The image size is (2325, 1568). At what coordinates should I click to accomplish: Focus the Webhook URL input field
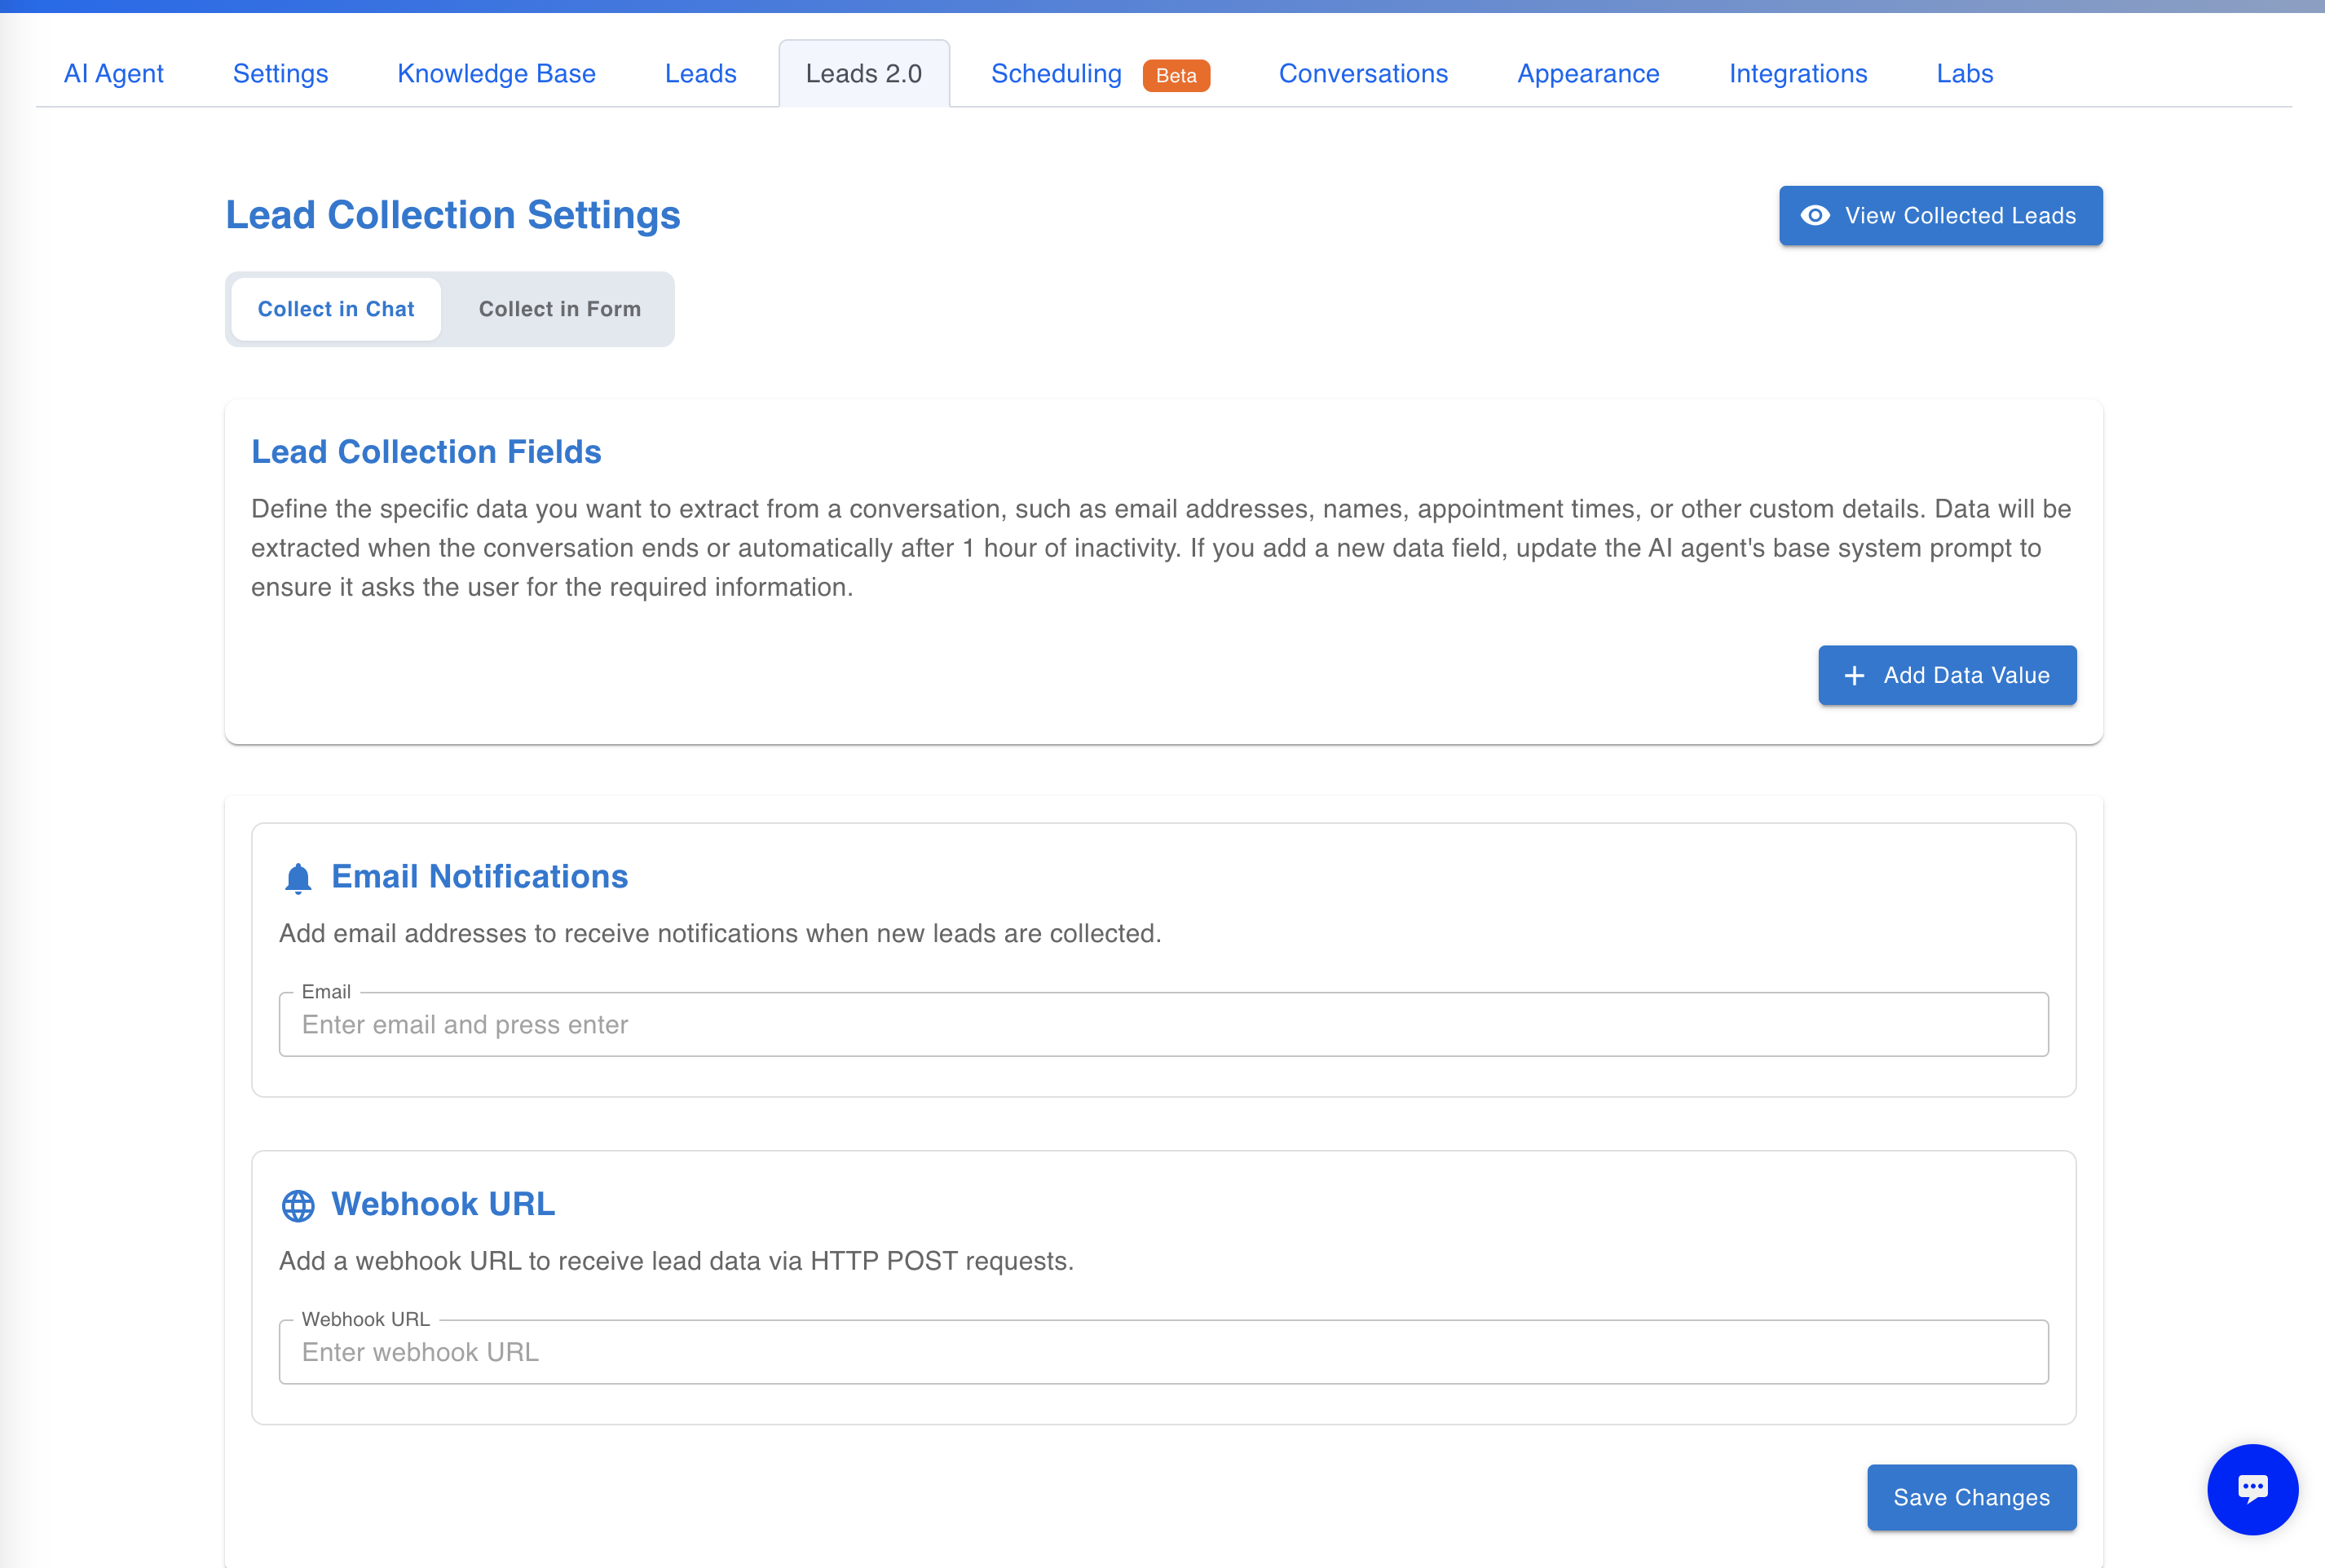pyautogui.click(x=1163, y=1352)
